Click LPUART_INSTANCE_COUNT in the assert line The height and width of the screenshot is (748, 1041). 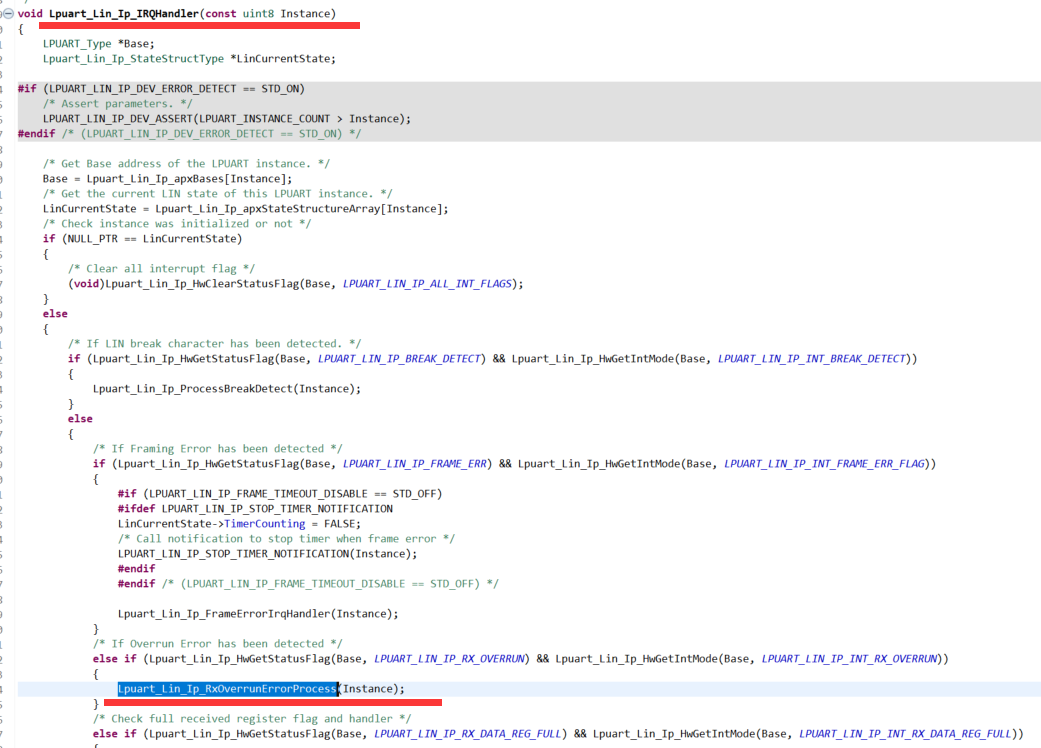tap(264, 119)
